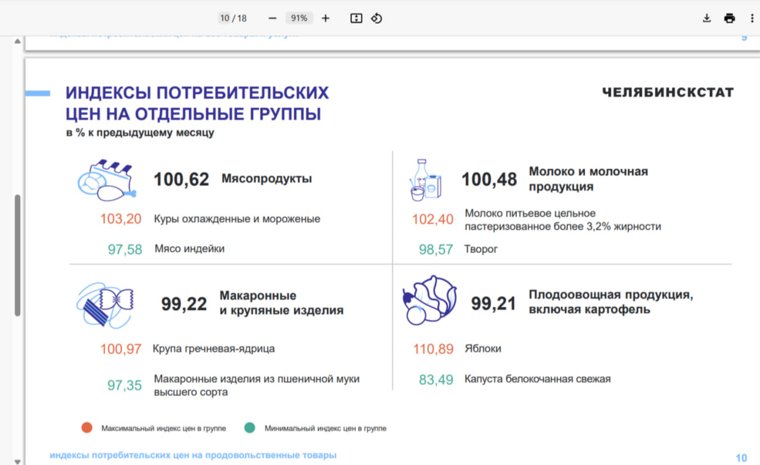Click the Мясопродукты group heading
Viewport: 760px width, 465px height.
[266, 179]
